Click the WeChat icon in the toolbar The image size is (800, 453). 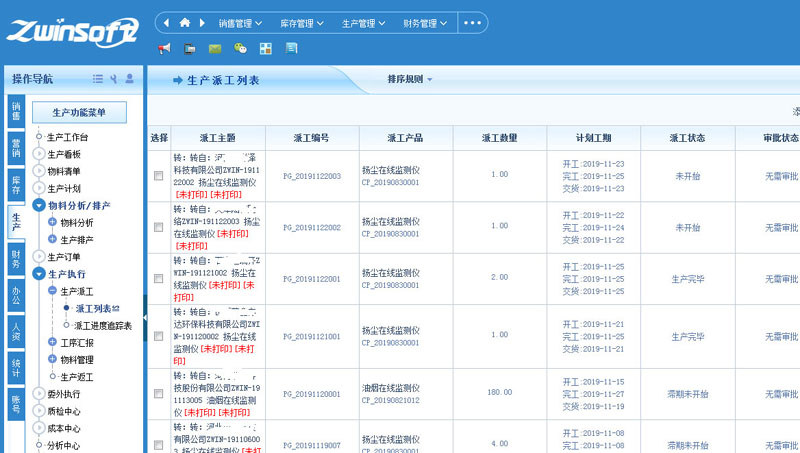240,47
